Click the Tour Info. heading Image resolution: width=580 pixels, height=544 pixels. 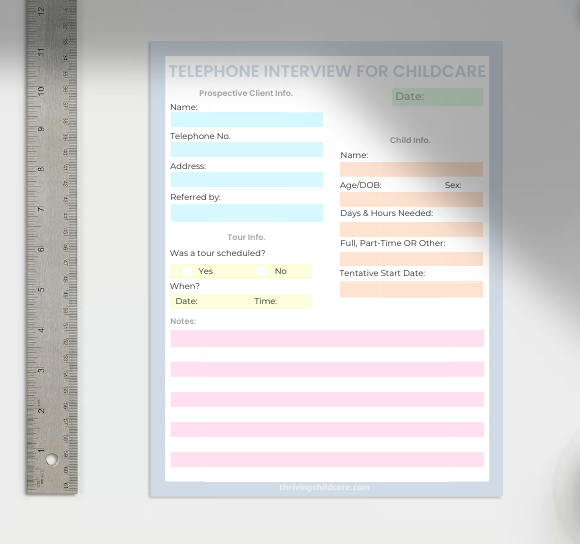click(x=246, y=237)
